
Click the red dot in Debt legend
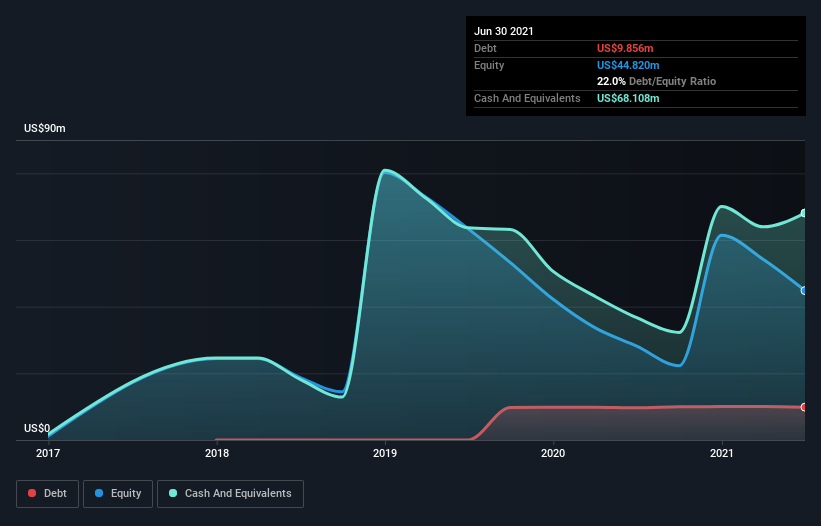32,493
